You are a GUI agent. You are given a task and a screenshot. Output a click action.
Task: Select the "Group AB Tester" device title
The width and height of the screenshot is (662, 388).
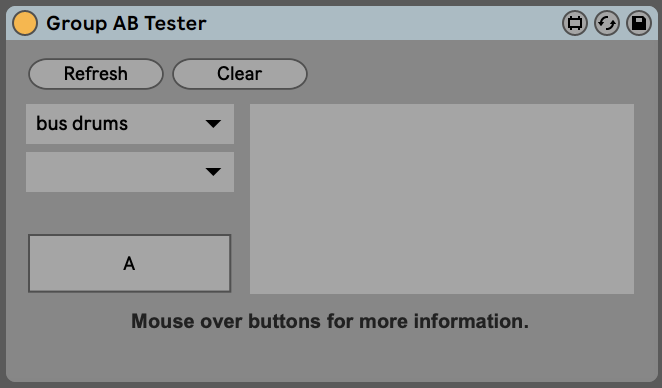coord(126,23)
